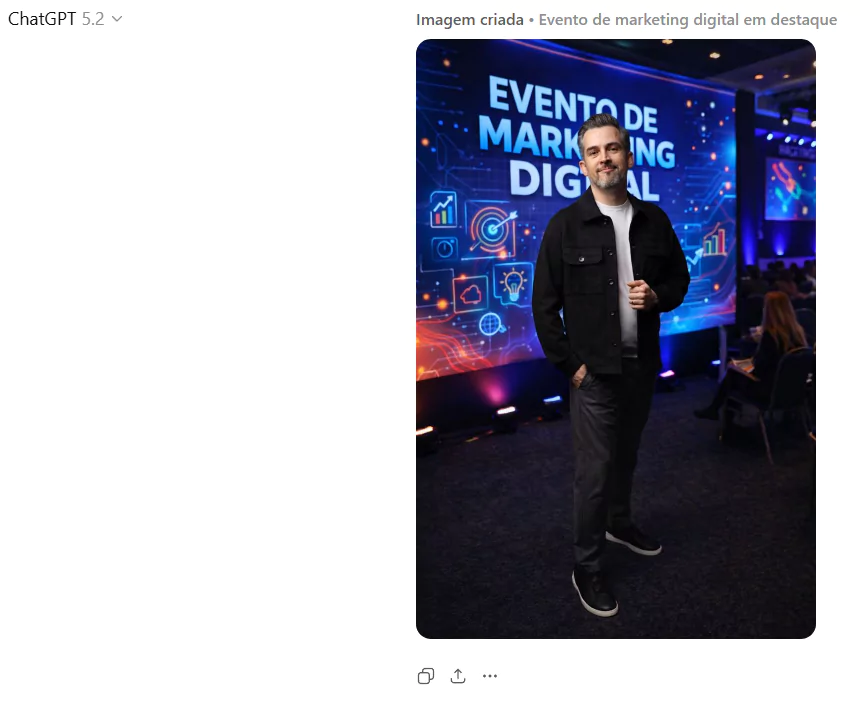Open more options via the three-dots icon

[490, 676]
